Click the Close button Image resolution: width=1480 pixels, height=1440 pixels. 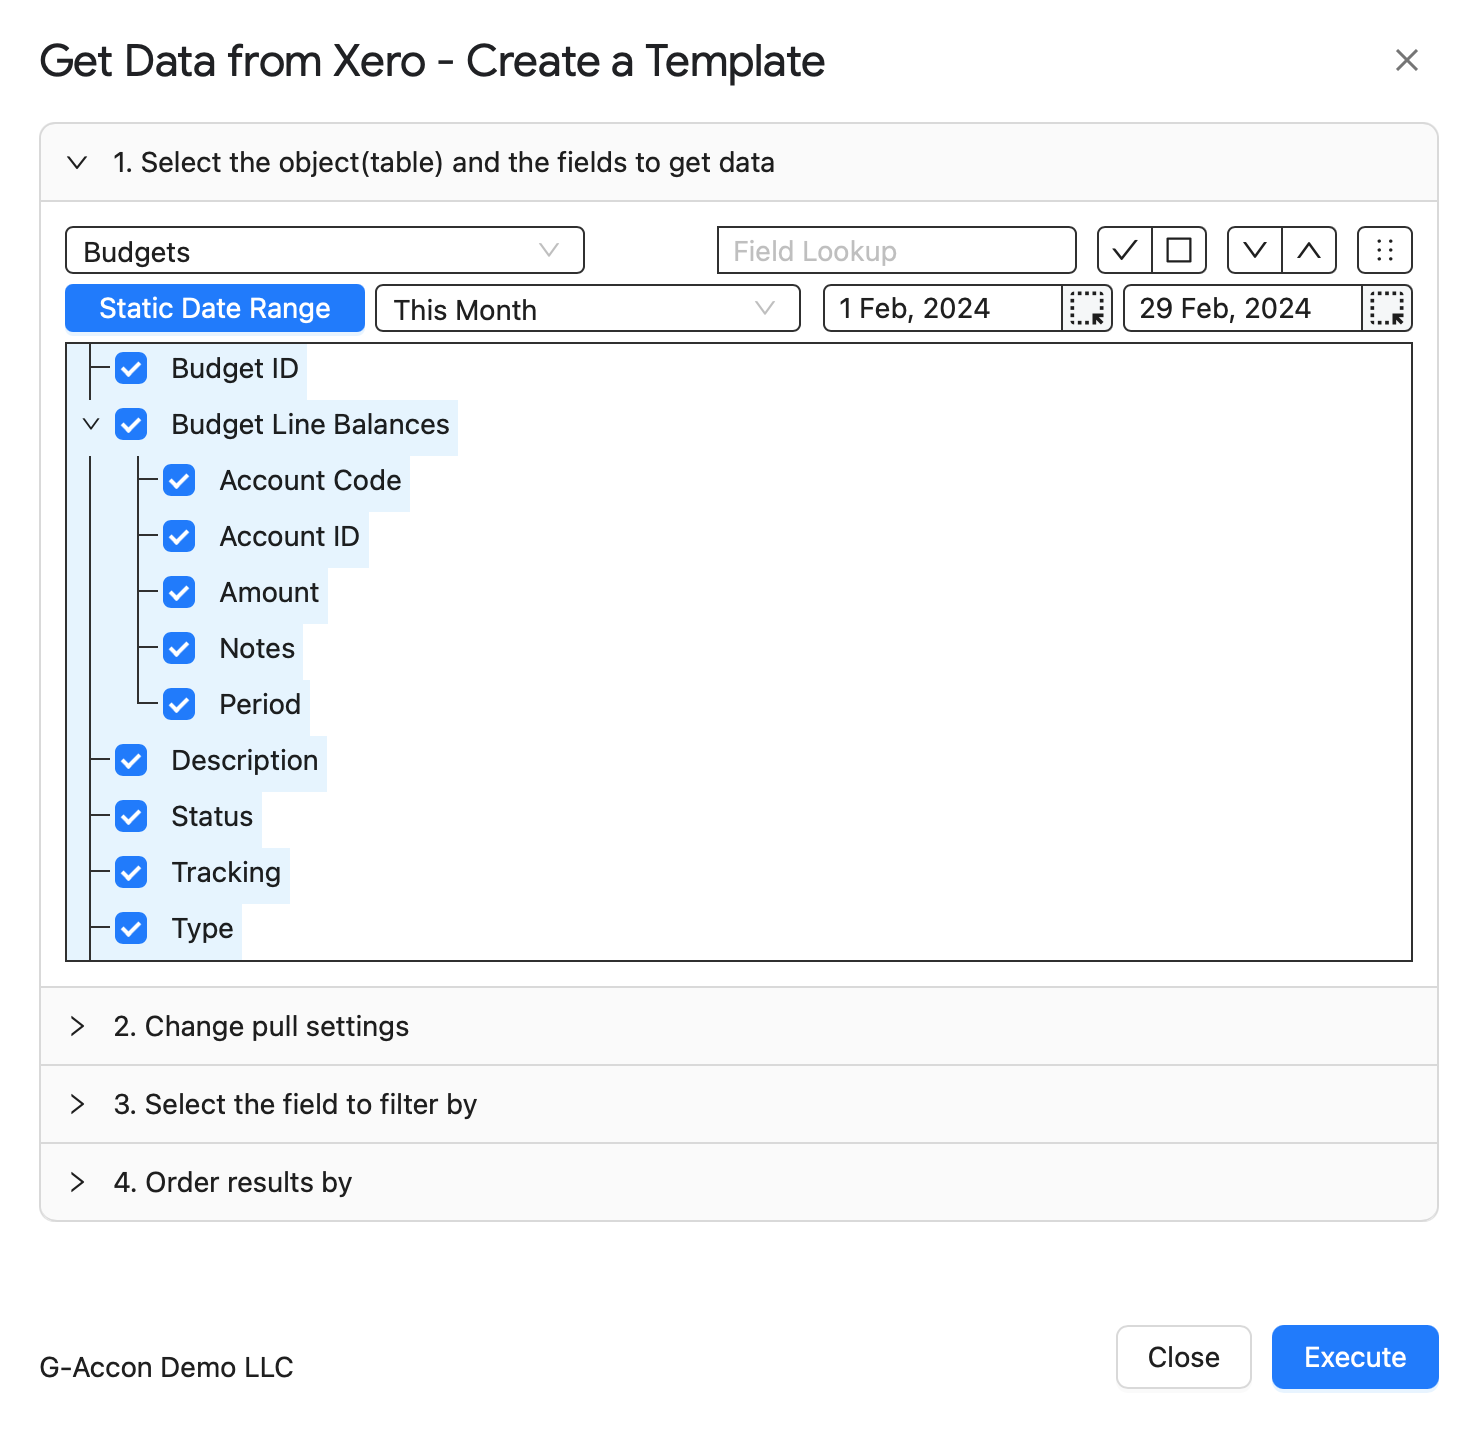tap(1184, 1357)
